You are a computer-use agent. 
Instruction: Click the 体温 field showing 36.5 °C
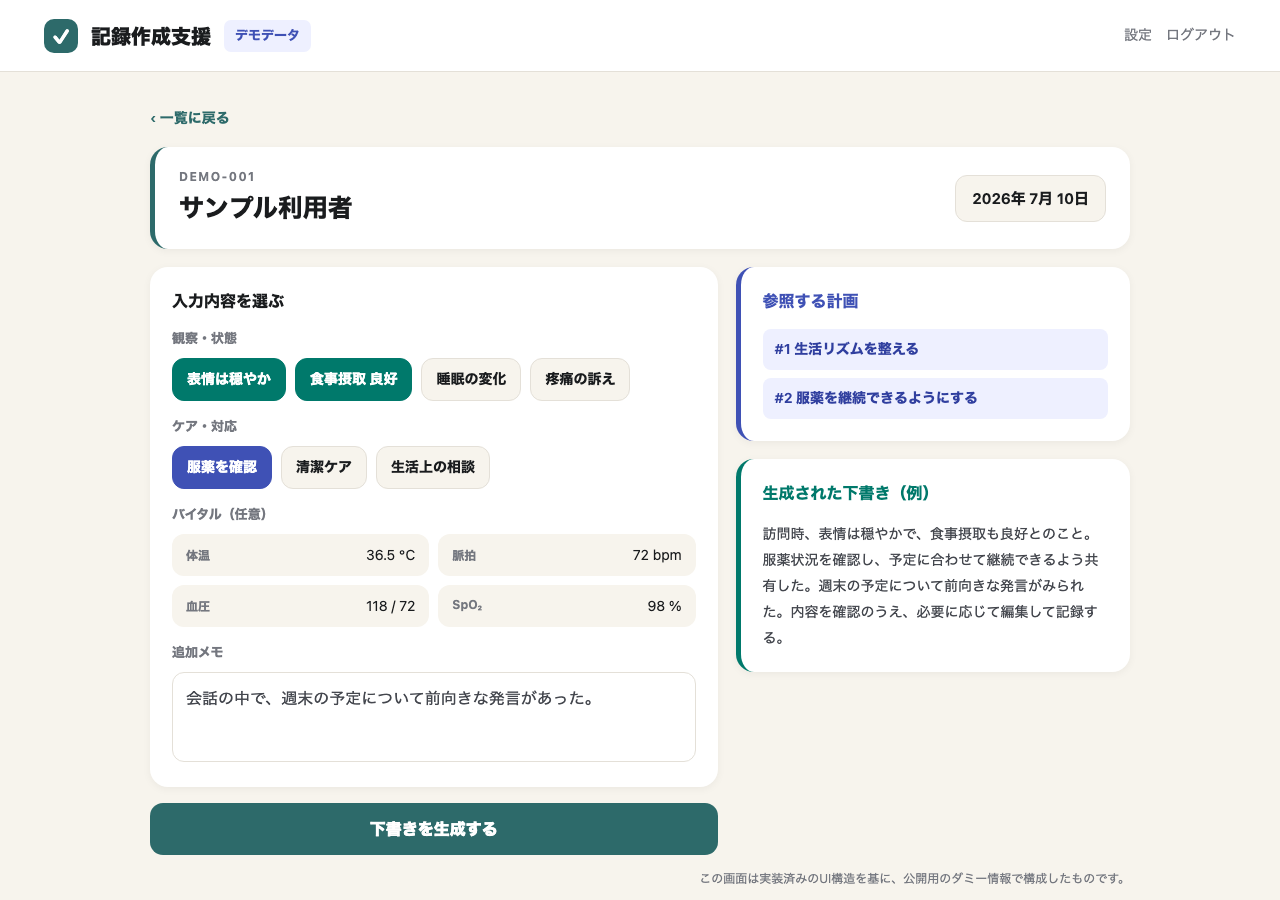[300, 555]
